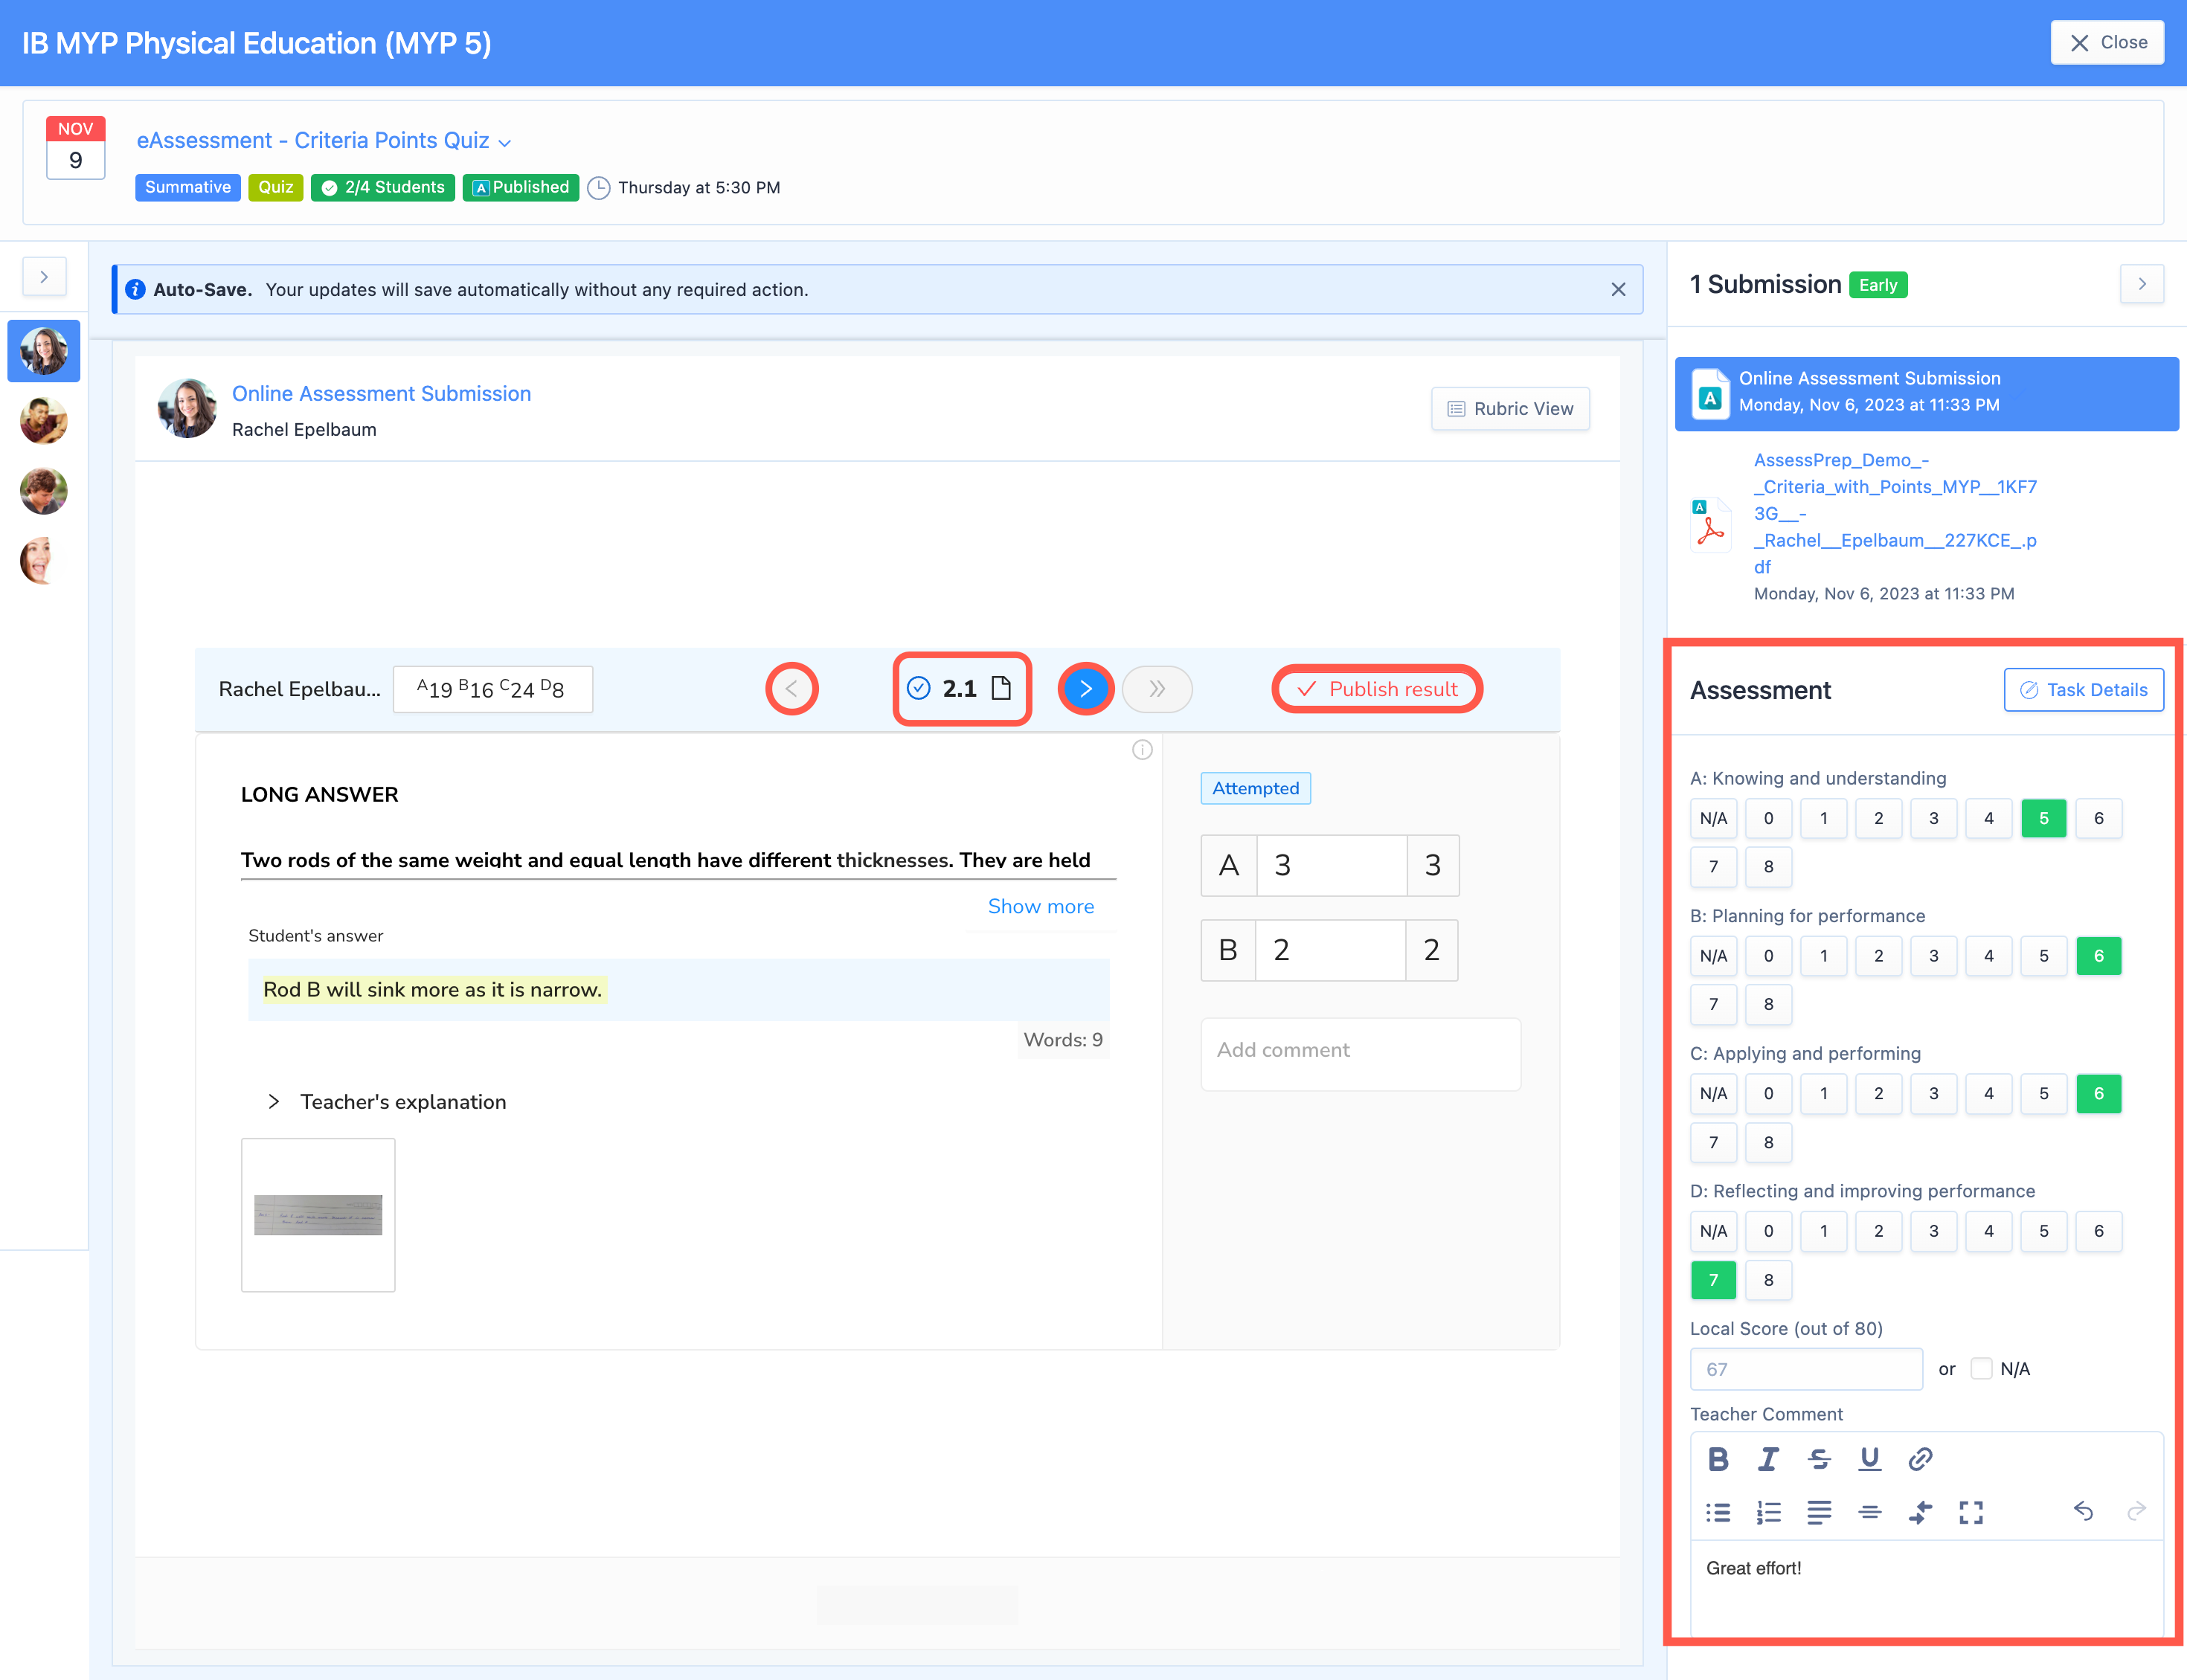Switch to Rubric View
This screenshot has height=1680, width=2187.
[x=1510, y=409]
